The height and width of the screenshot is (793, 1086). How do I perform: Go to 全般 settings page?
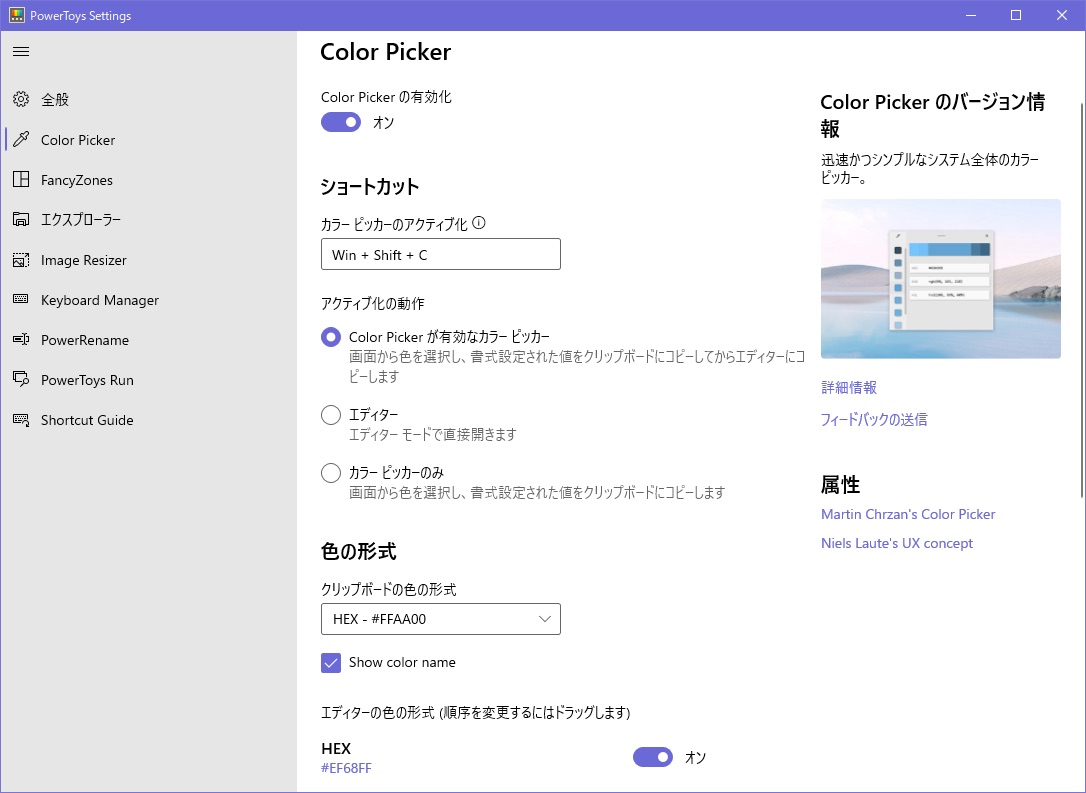pos(148,100)
